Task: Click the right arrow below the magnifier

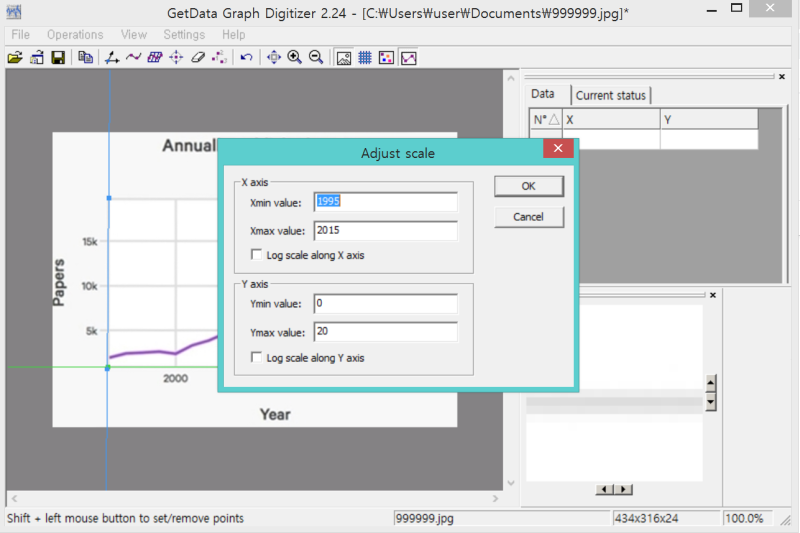Action: click(x=623, y=489)
